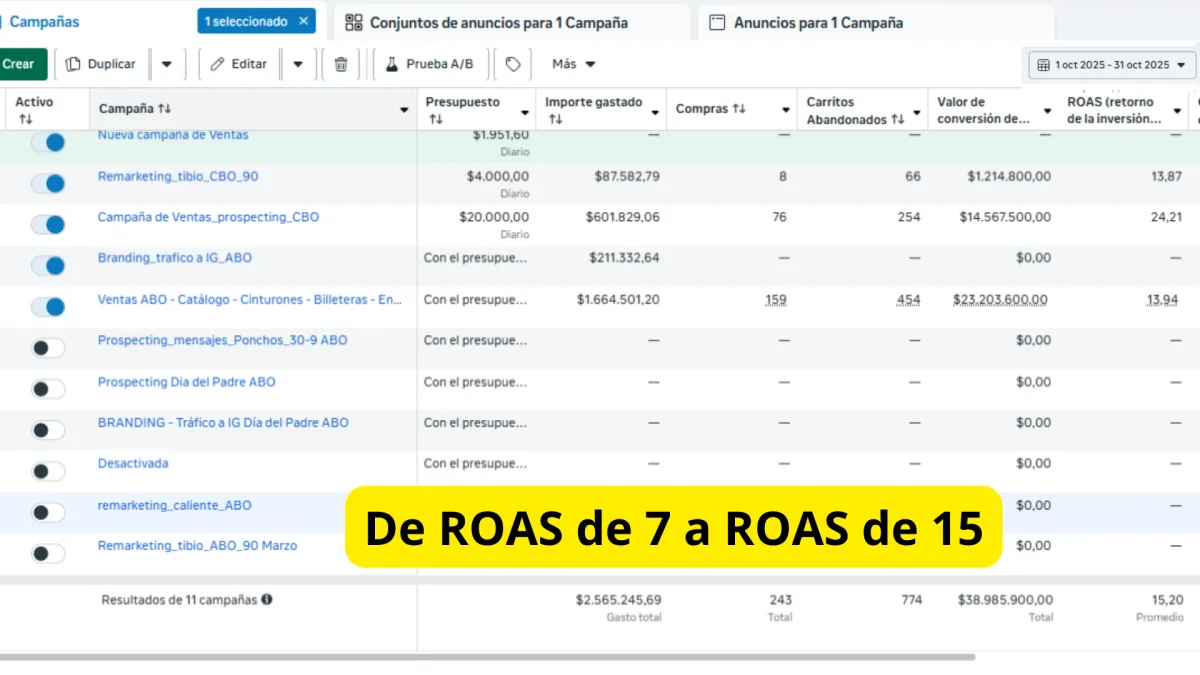Toggle off Remarketing_tibio_CBO_90 campaign
Viewport: 1200px width, 675px height.
(x=47, y=183)
